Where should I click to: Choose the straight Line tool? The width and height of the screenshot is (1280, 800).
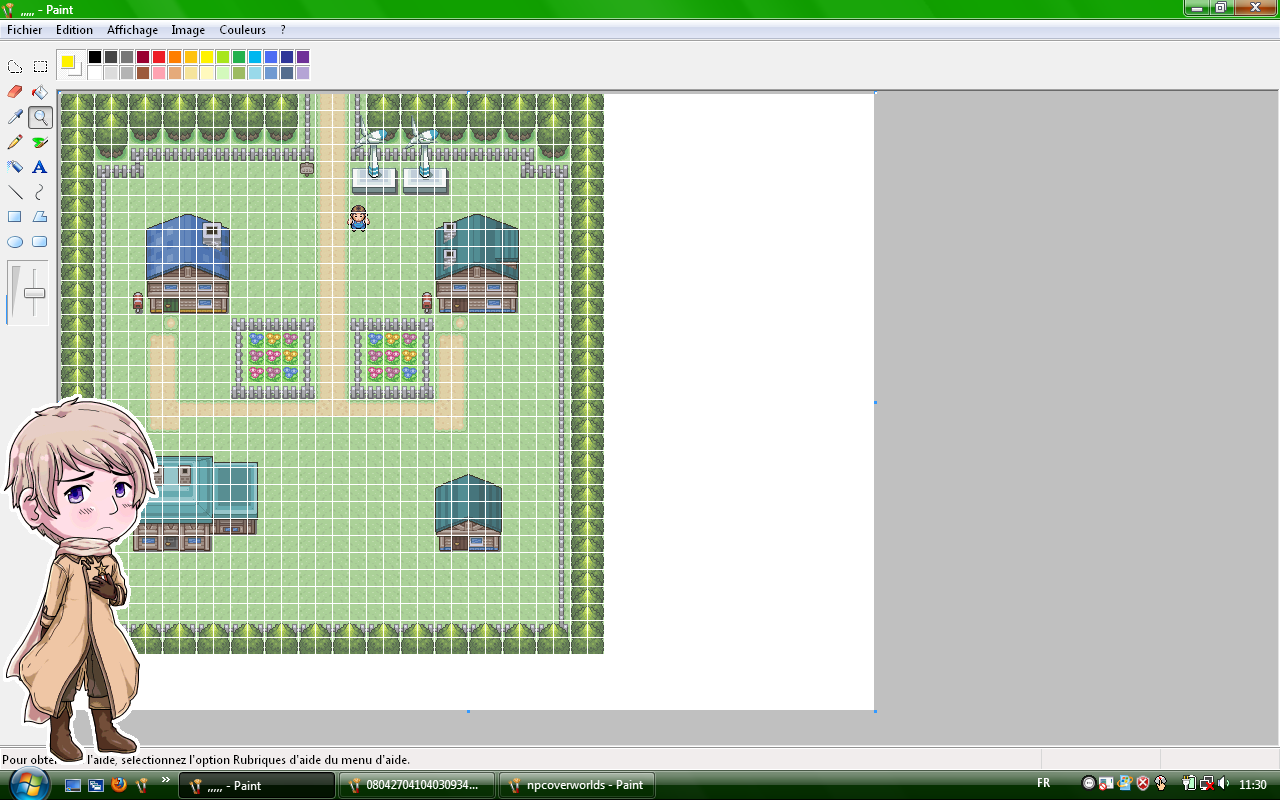point(15,192)
